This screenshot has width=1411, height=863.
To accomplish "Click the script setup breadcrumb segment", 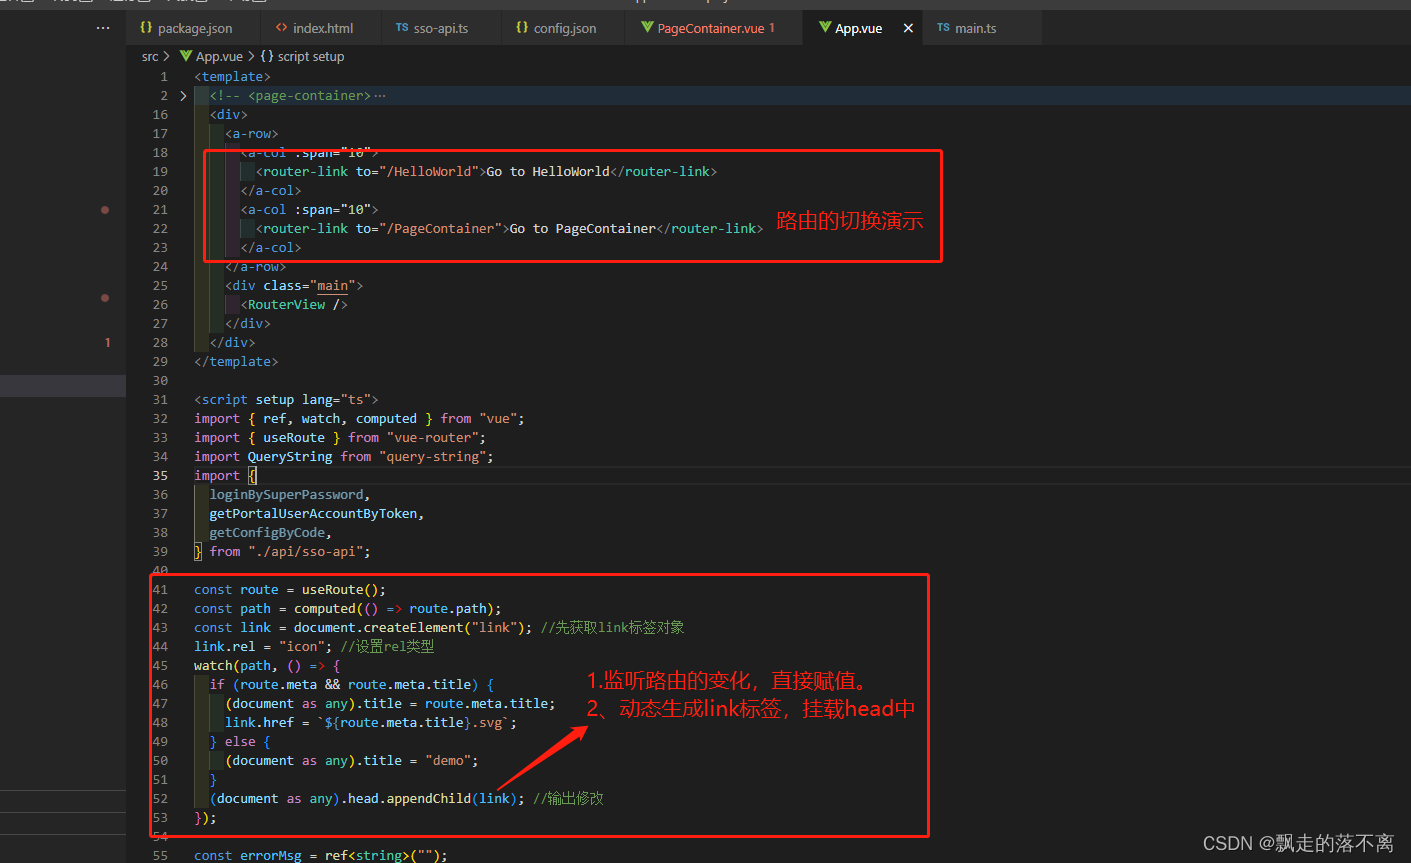I will 311,57.
